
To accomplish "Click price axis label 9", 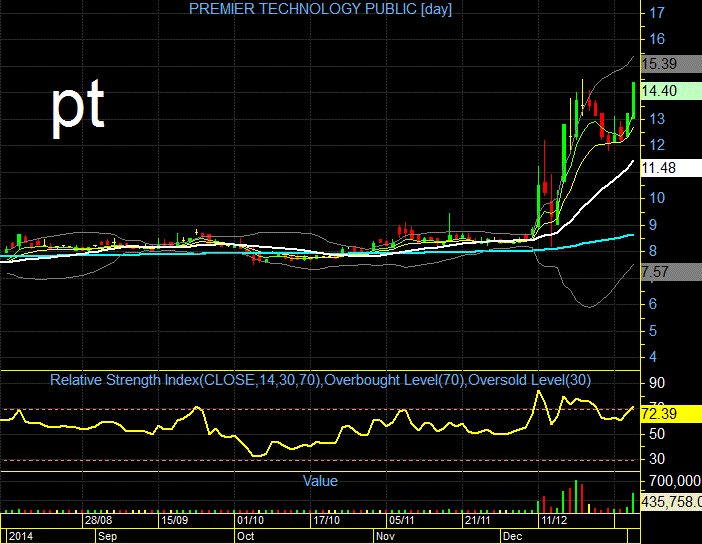I will (653, 225).
